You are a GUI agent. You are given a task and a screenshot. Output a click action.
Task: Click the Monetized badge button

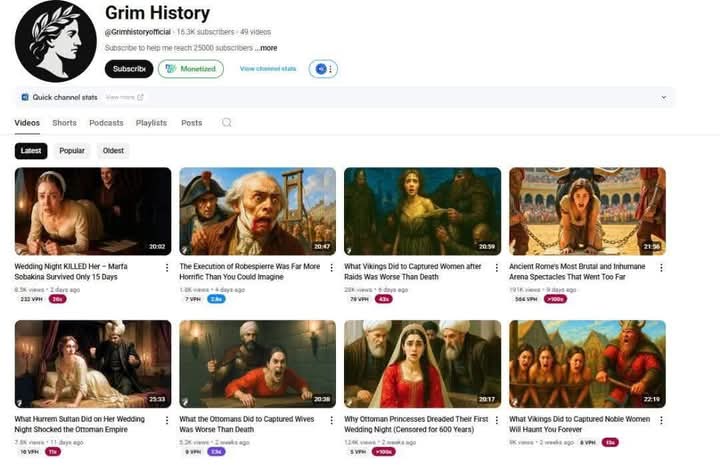(191, 69)
